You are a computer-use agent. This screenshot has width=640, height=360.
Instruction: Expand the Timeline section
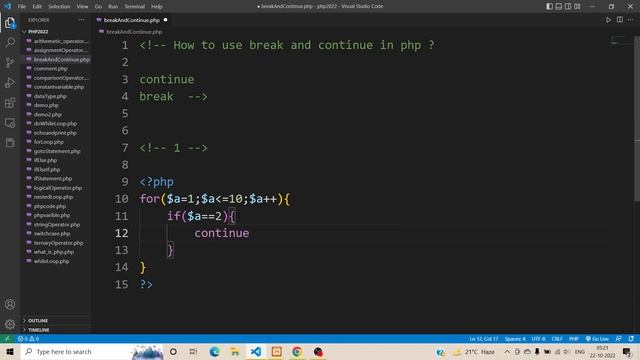(38, 330)
